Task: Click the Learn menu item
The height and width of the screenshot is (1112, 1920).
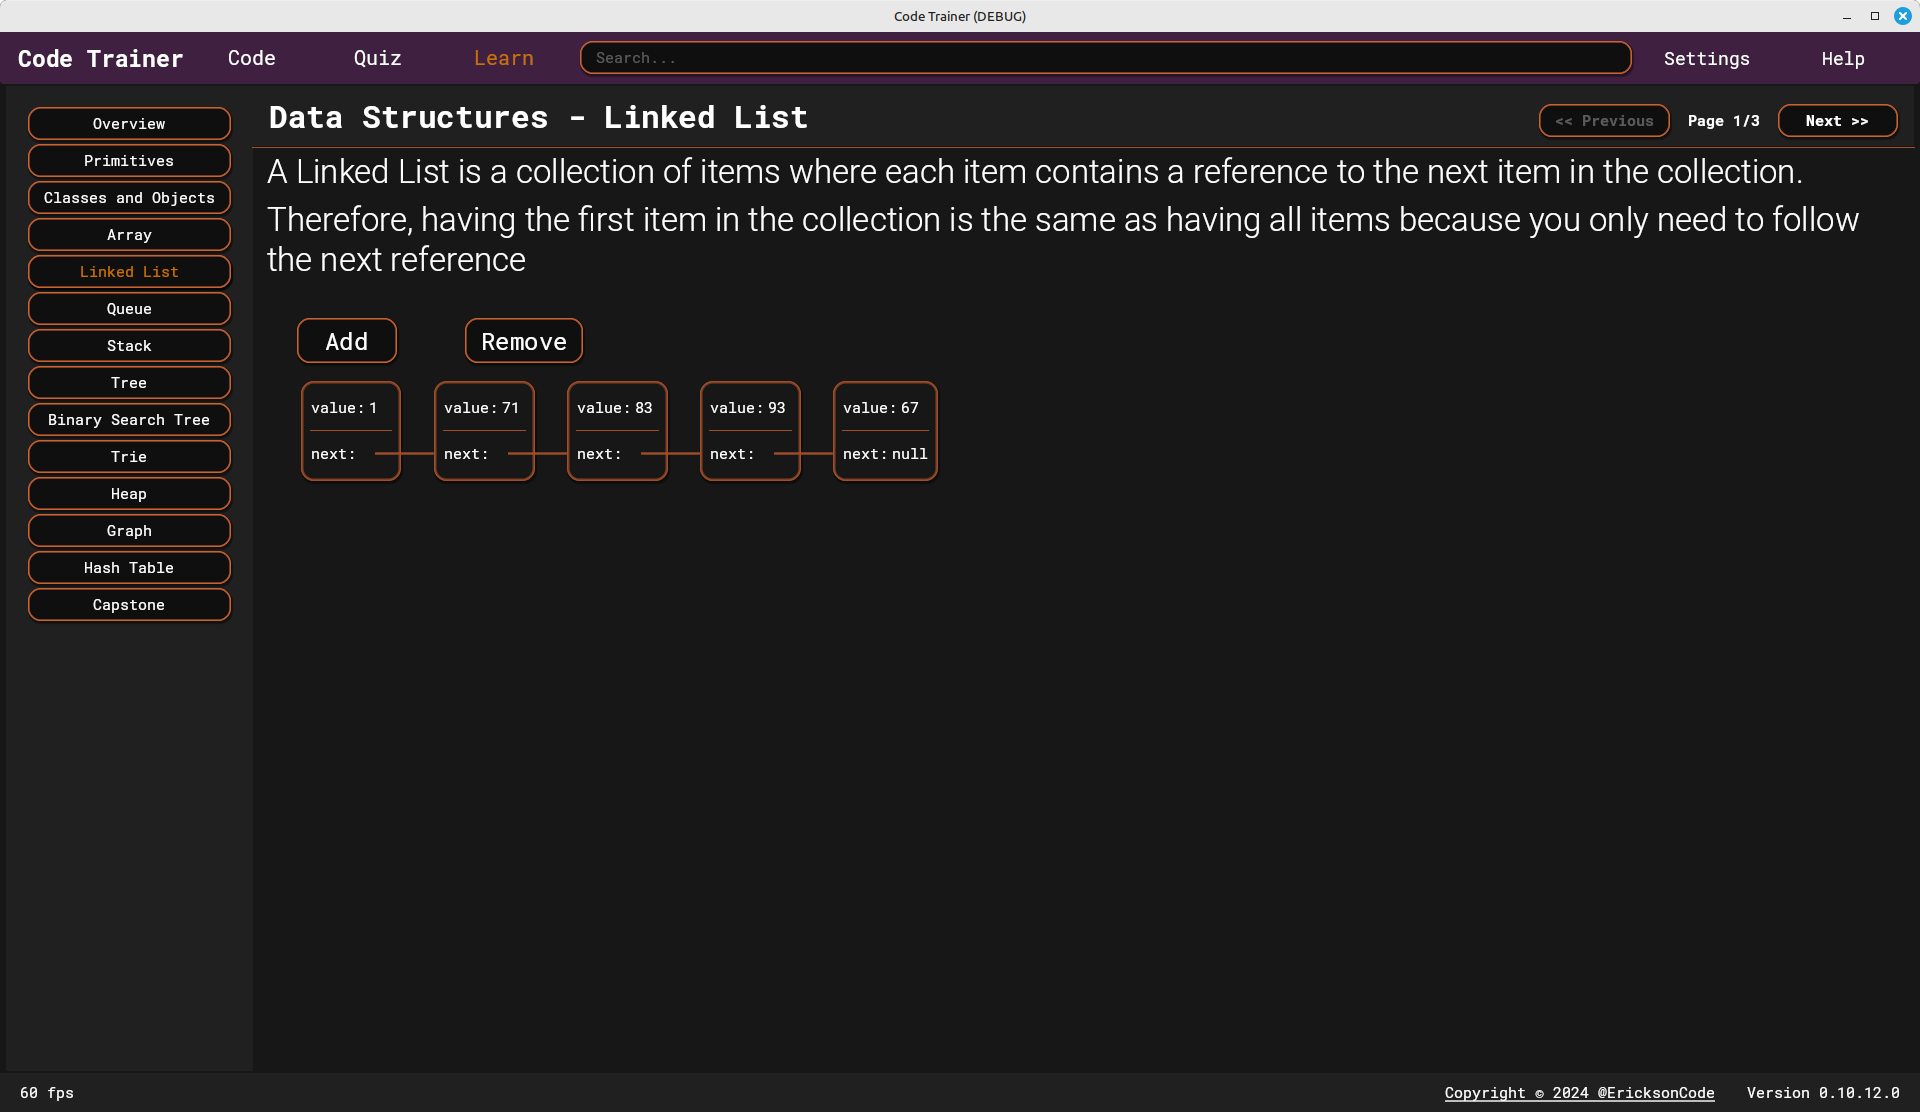Action: pos(504,57)
